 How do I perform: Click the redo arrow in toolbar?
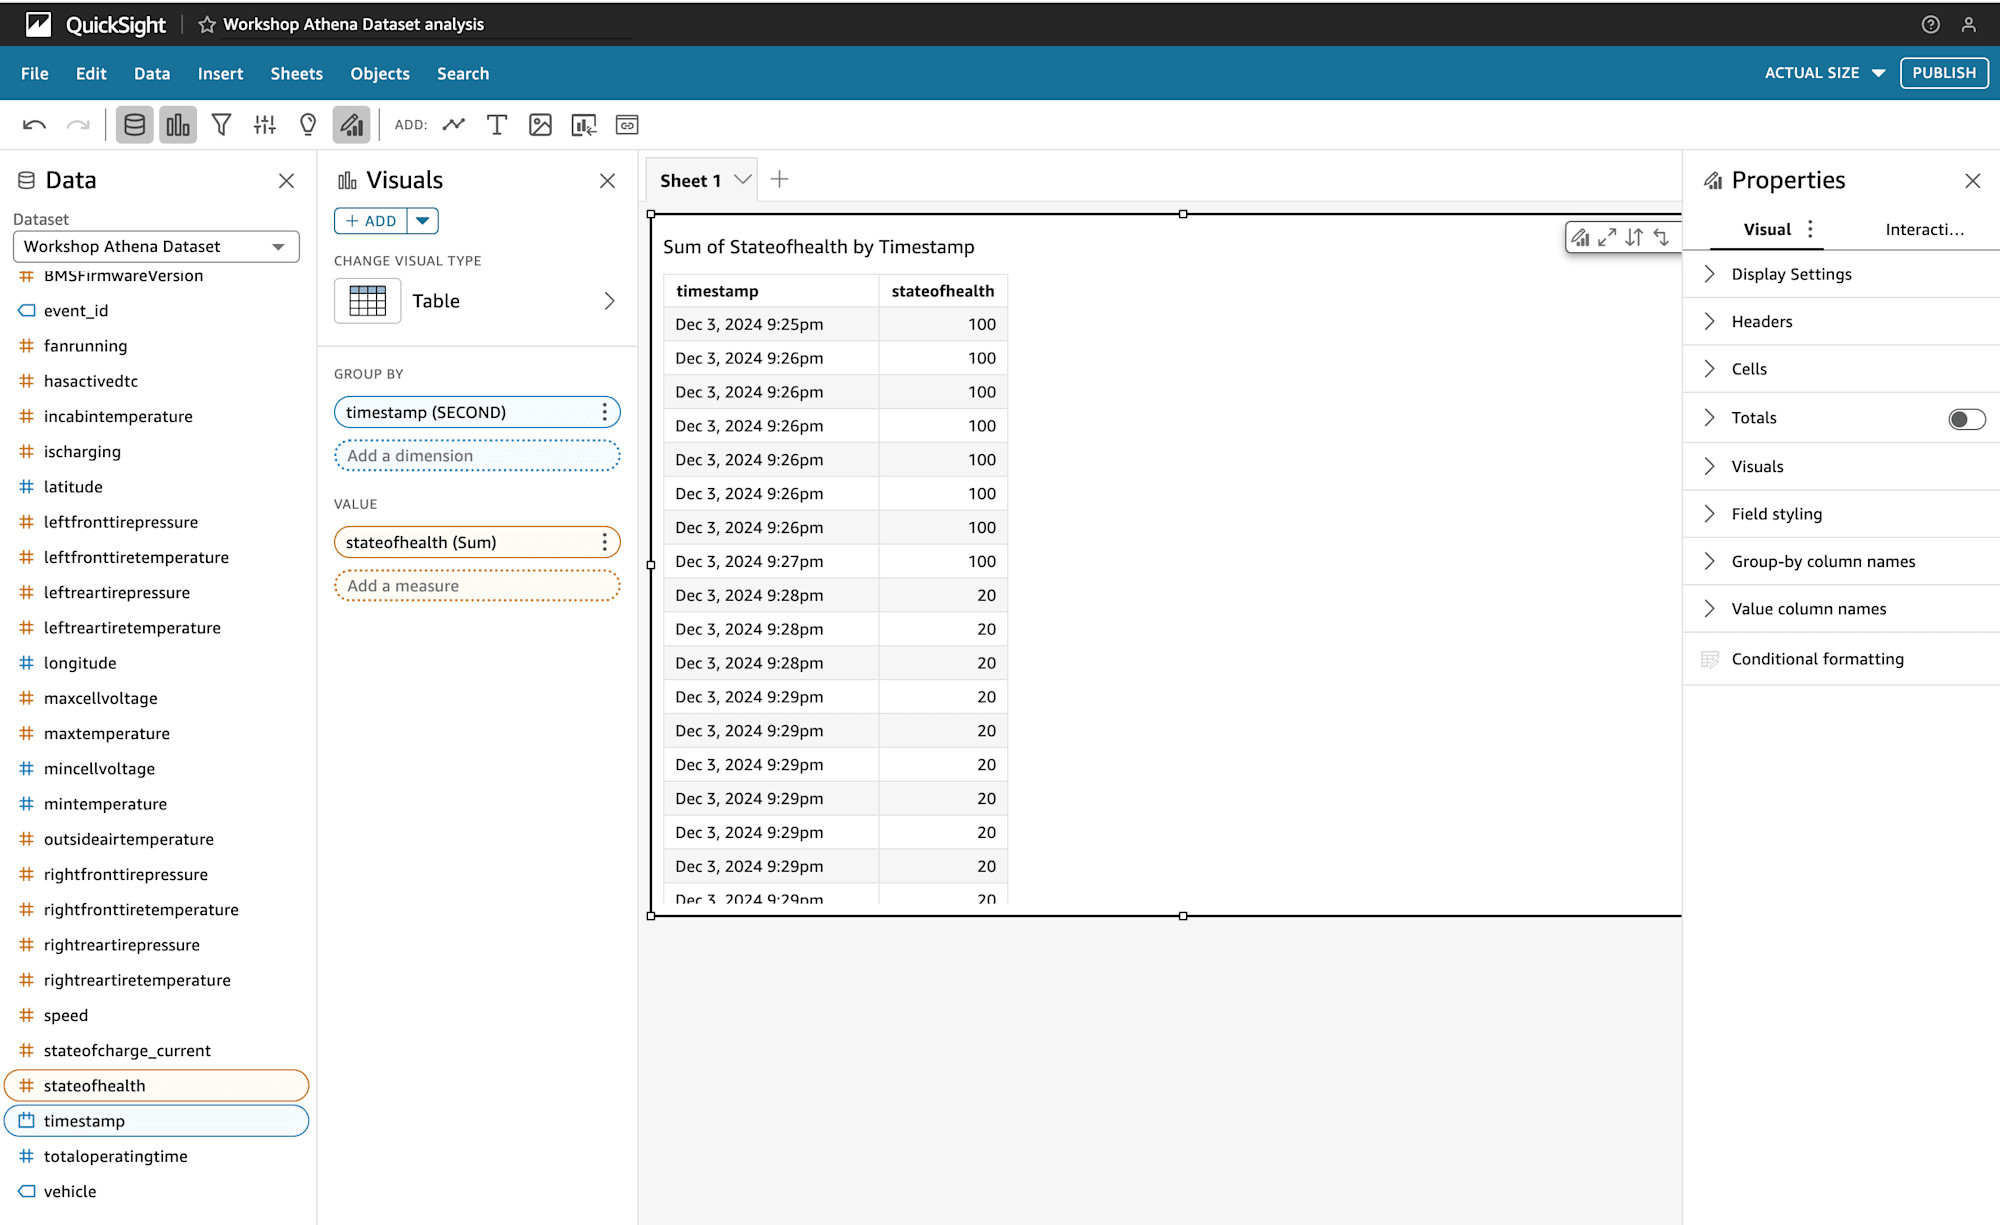(78, 125)
